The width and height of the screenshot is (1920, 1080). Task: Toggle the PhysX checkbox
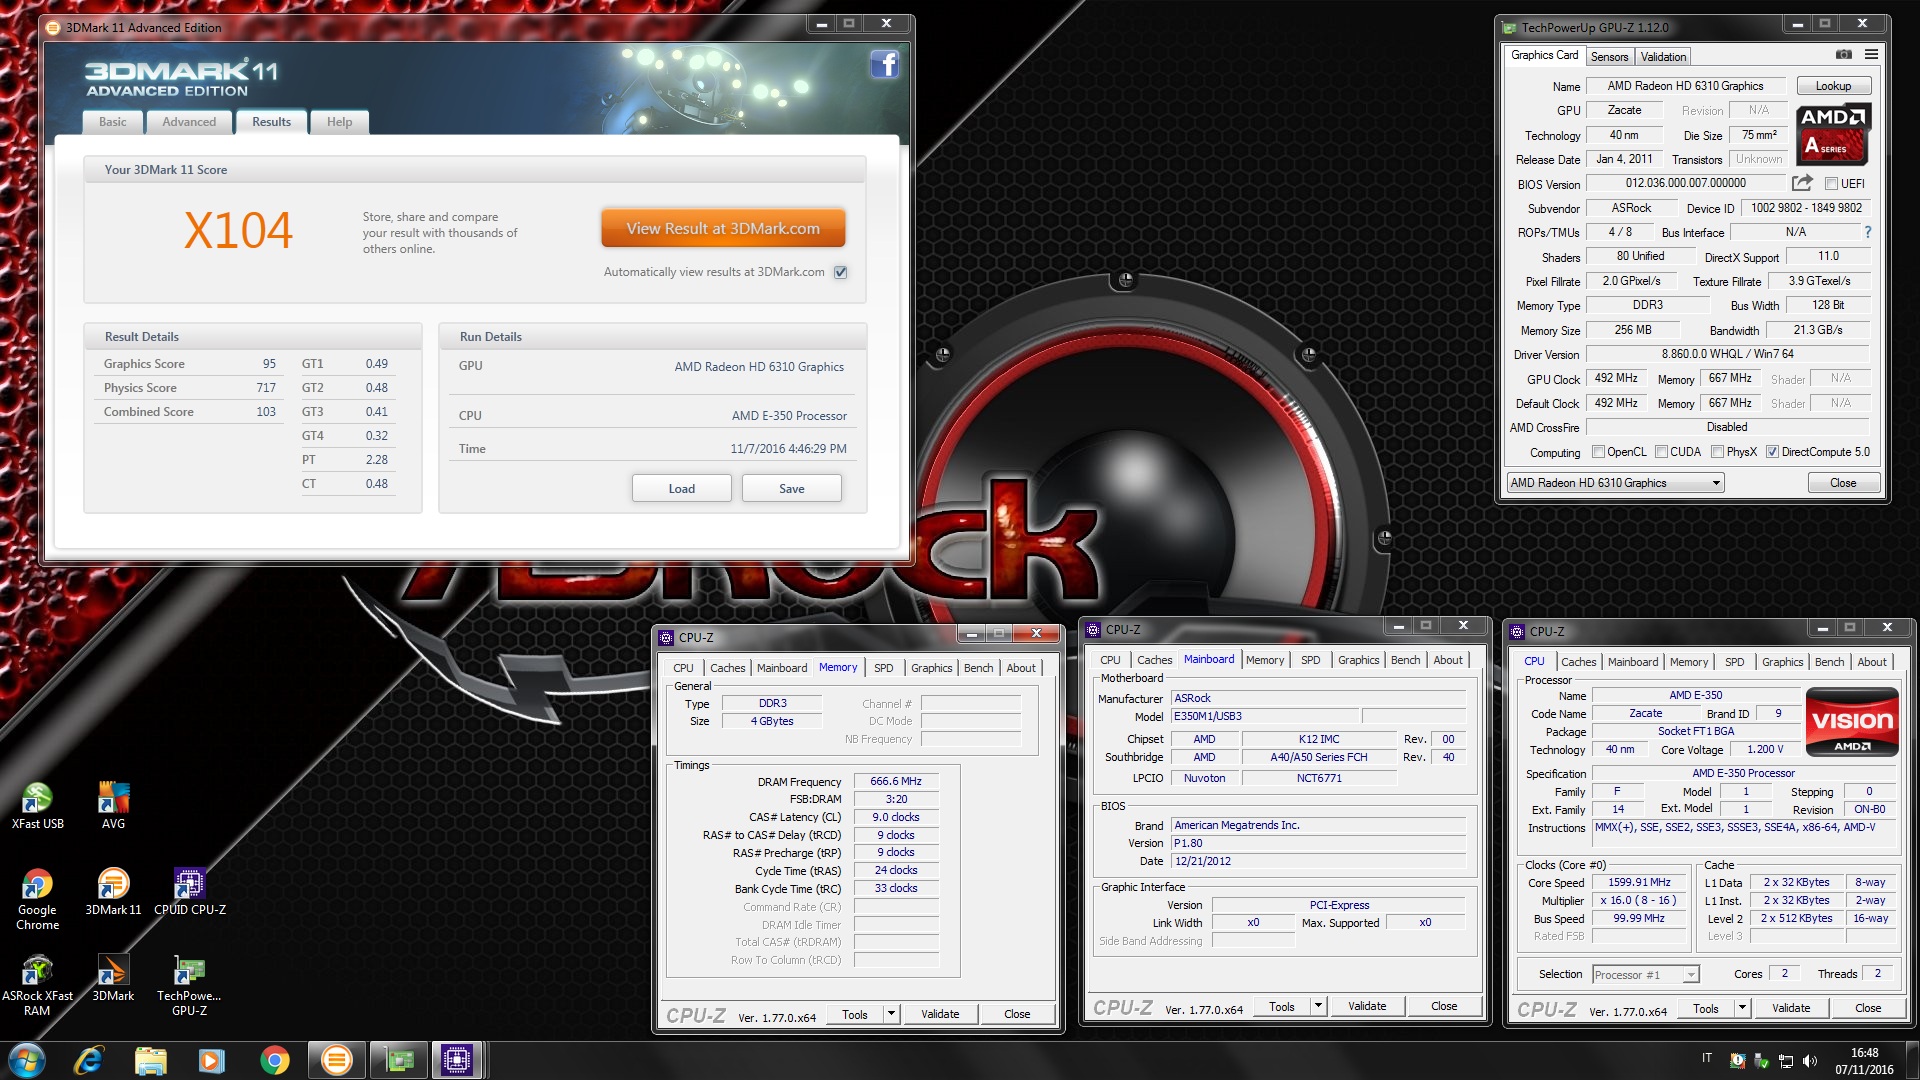(1718, 452)
